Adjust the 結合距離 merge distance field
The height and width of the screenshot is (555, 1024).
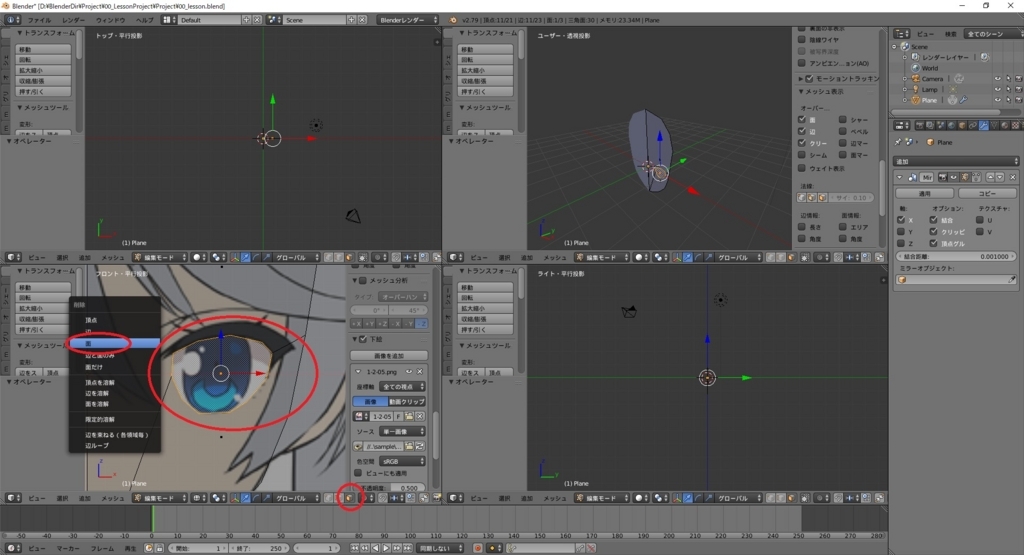956,257
